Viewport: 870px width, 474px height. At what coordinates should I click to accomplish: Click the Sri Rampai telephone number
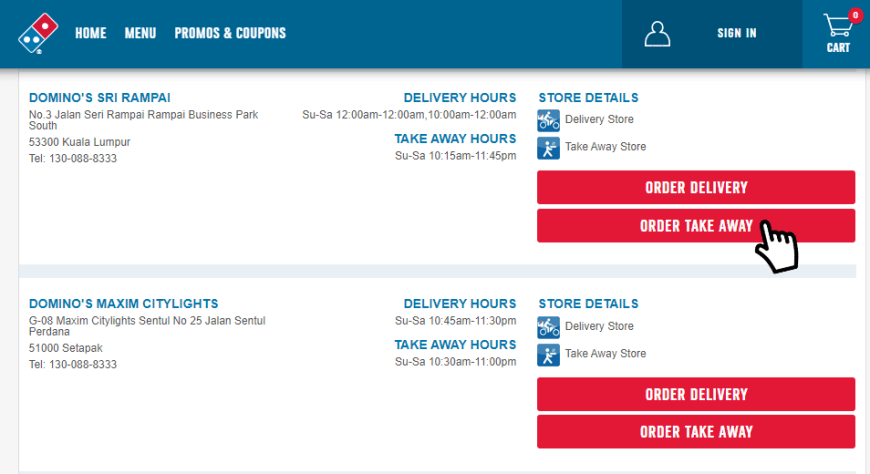(83, 159)
